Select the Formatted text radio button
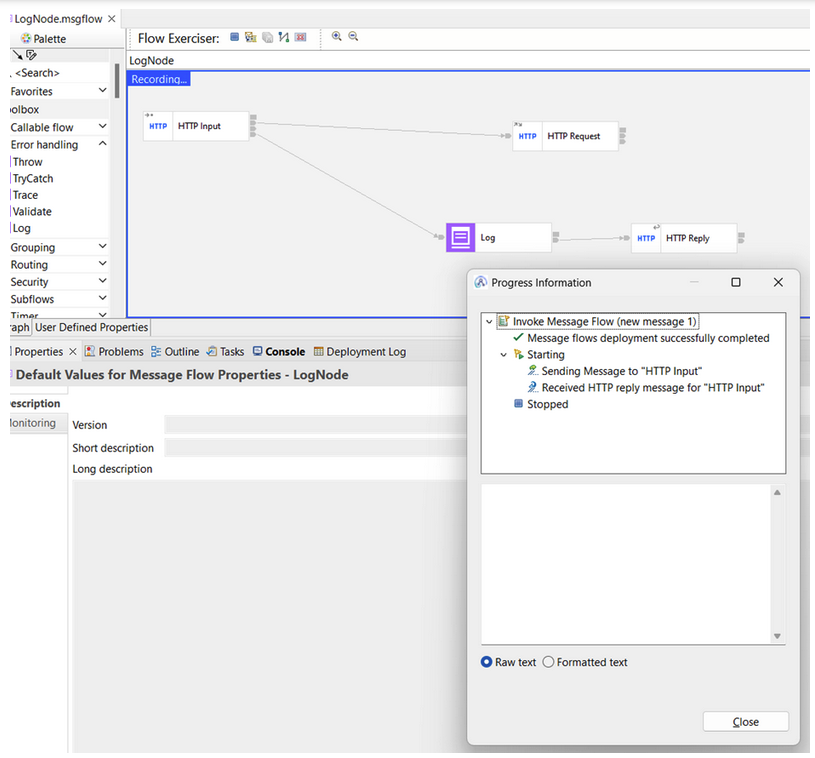815x758 pixels. click(548, 662)
